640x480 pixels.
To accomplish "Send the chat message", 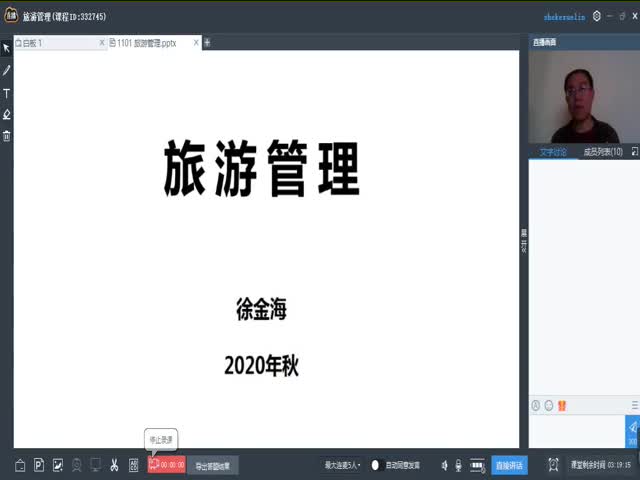I will tap(632, 431).
